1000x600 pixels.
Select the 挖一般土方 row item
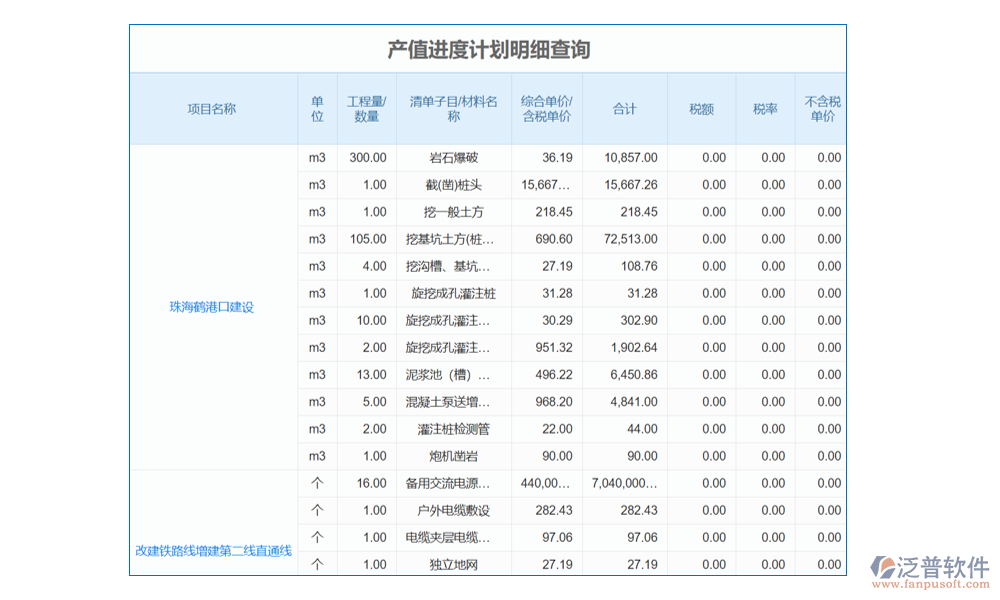coord(453,212)
